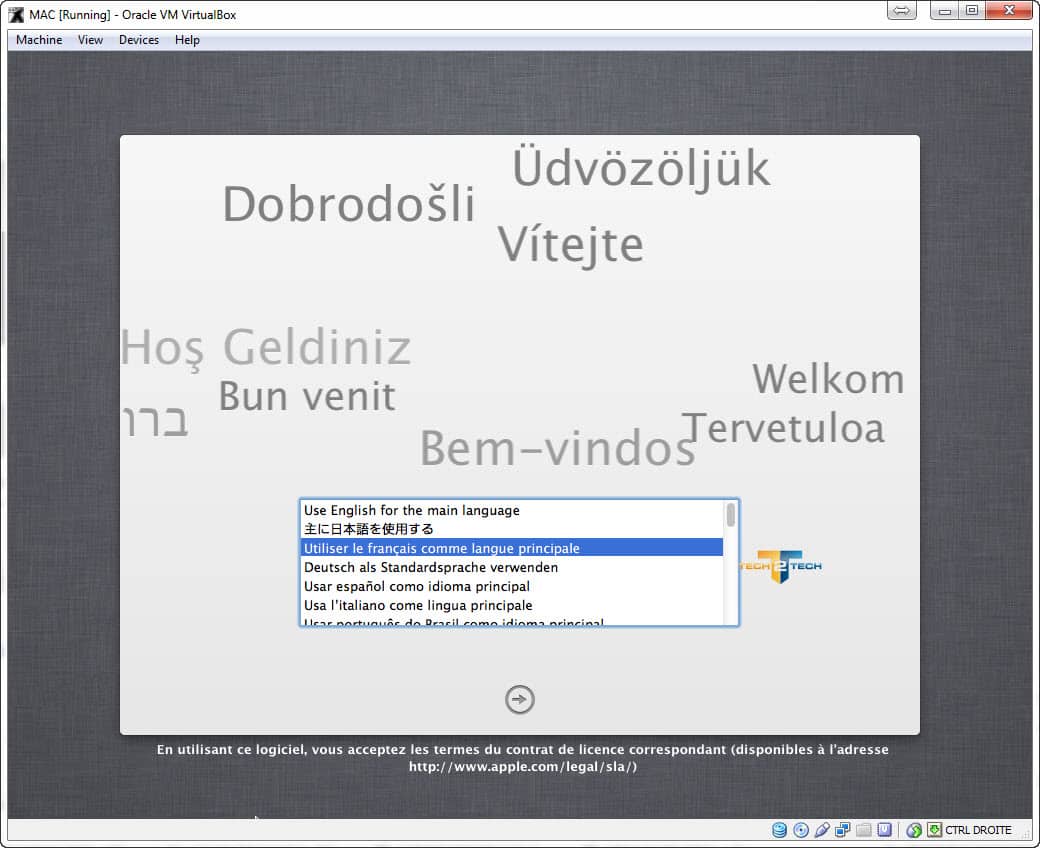
Task: Minimize the VirtualBox window
Action: [945, 11]
